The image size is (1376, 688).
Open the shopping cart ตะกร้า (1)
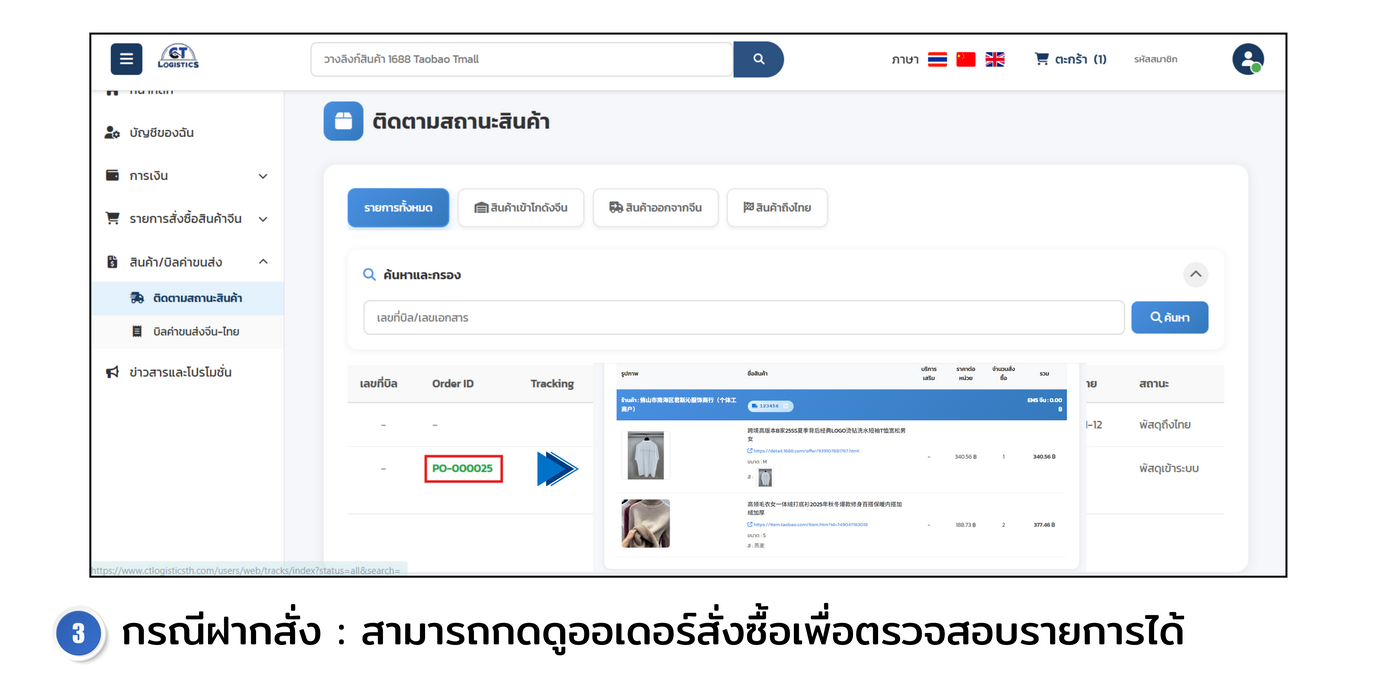tap(1070, 59)
